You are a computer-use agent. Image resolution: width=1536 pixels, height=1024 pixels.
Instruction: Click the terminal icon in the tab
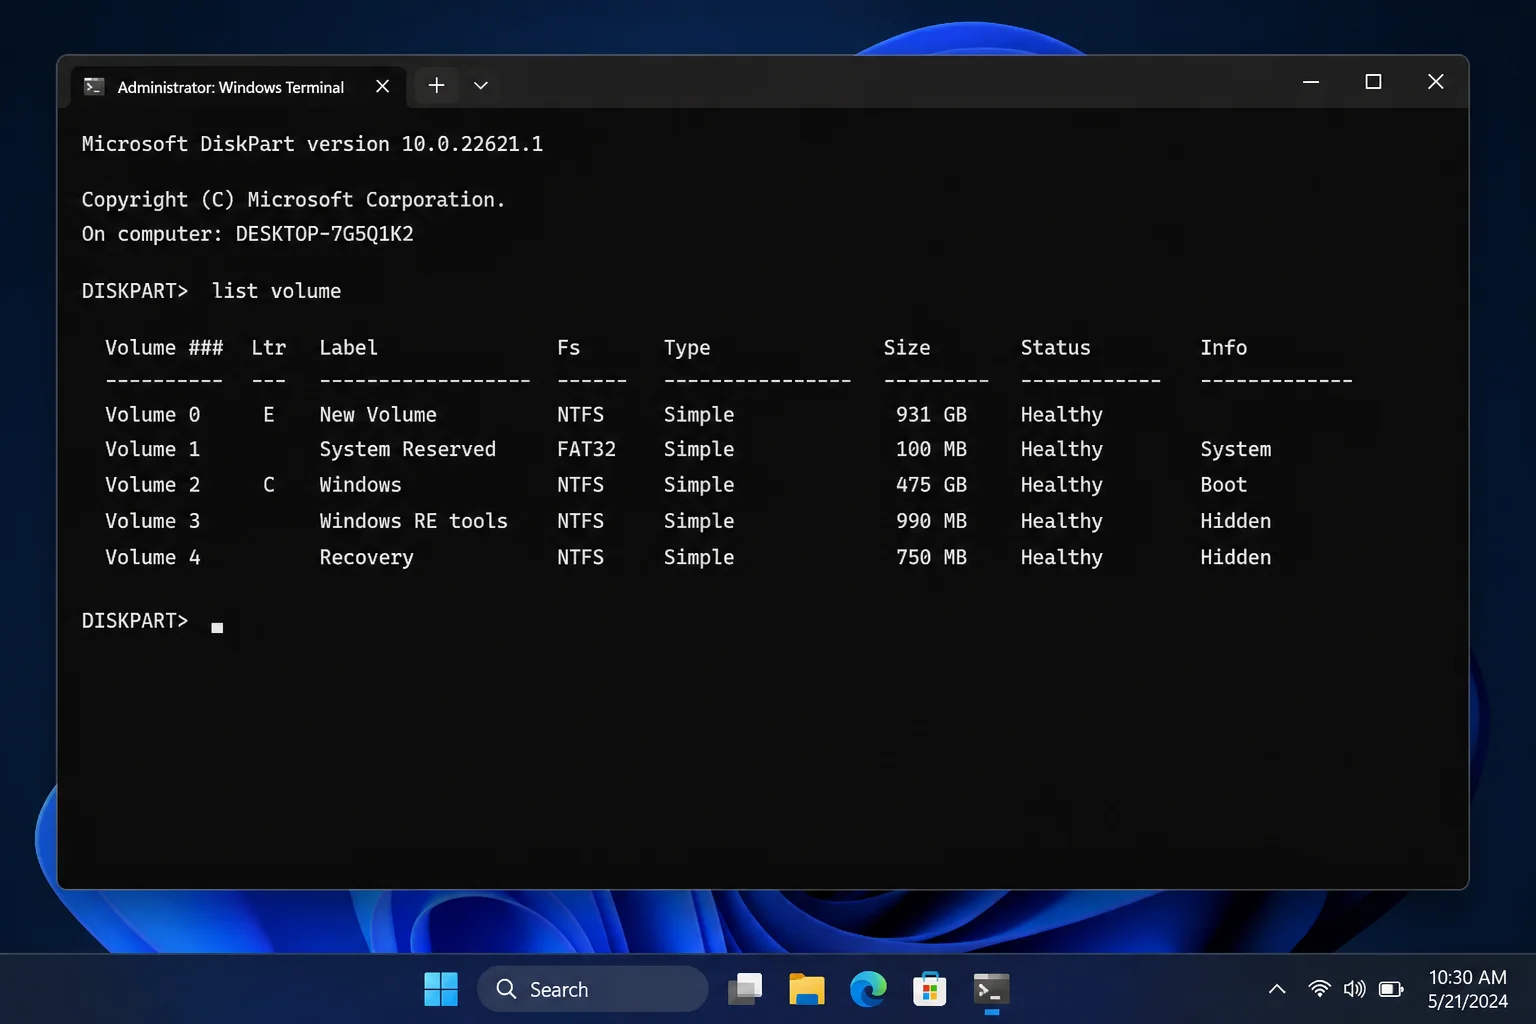[94, 87]
